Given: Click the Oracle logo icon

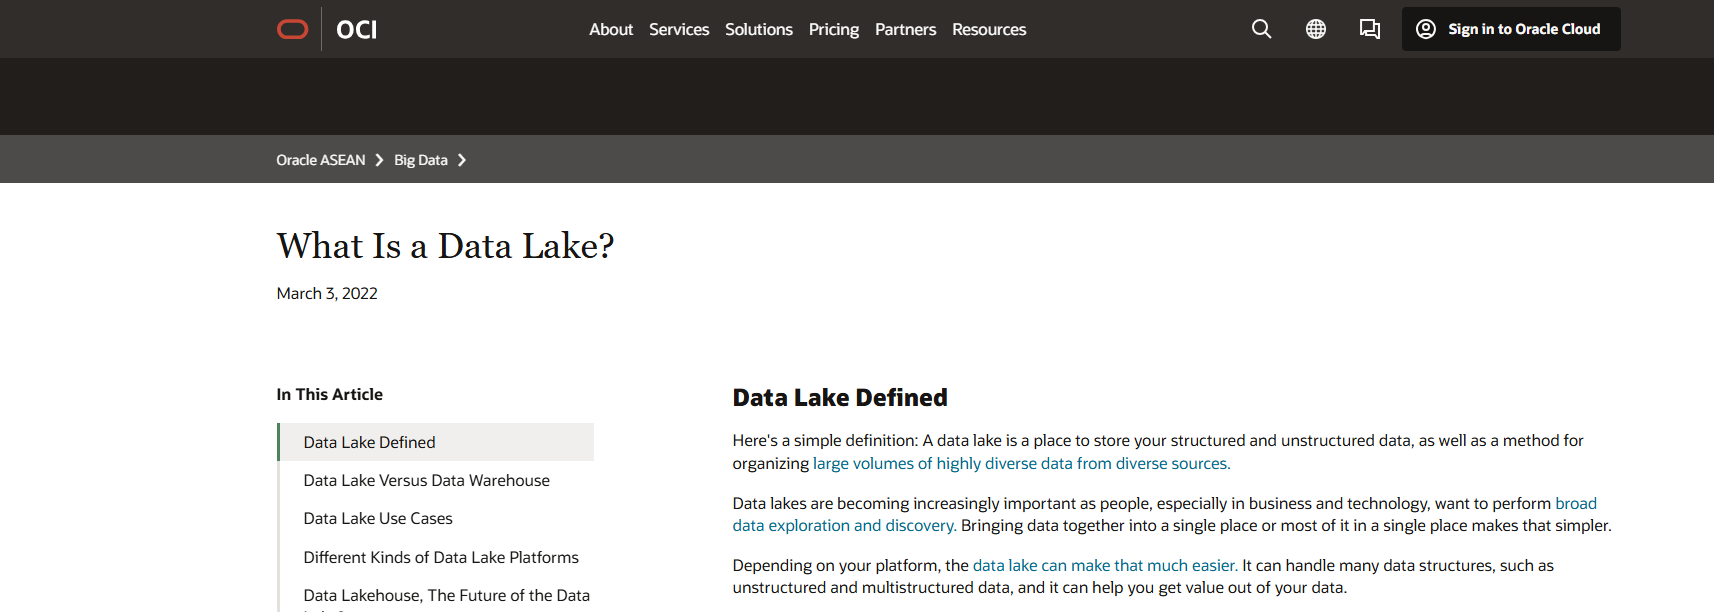Looking at the screenshot, I should [x=292, y=29].
